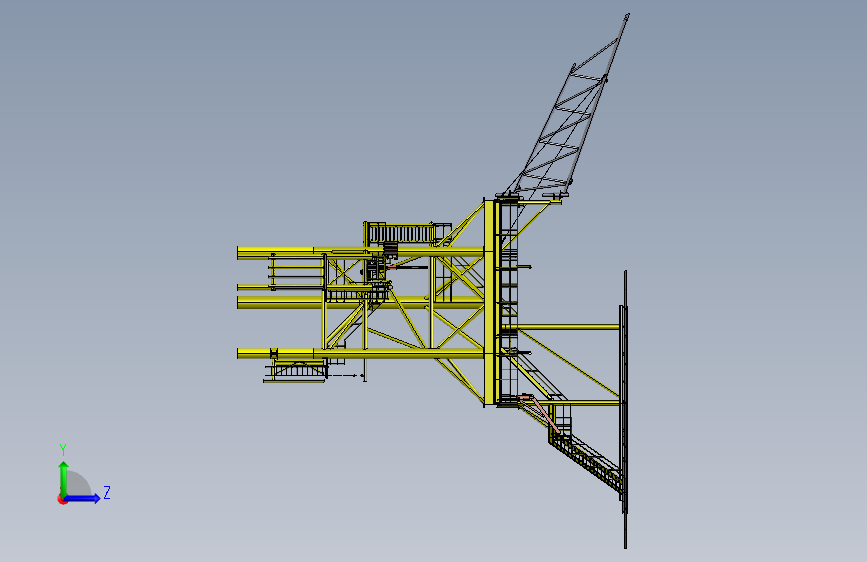Click the "Y" axis label text
Viewport: 867px width, 562px height.
pos(63,450)
